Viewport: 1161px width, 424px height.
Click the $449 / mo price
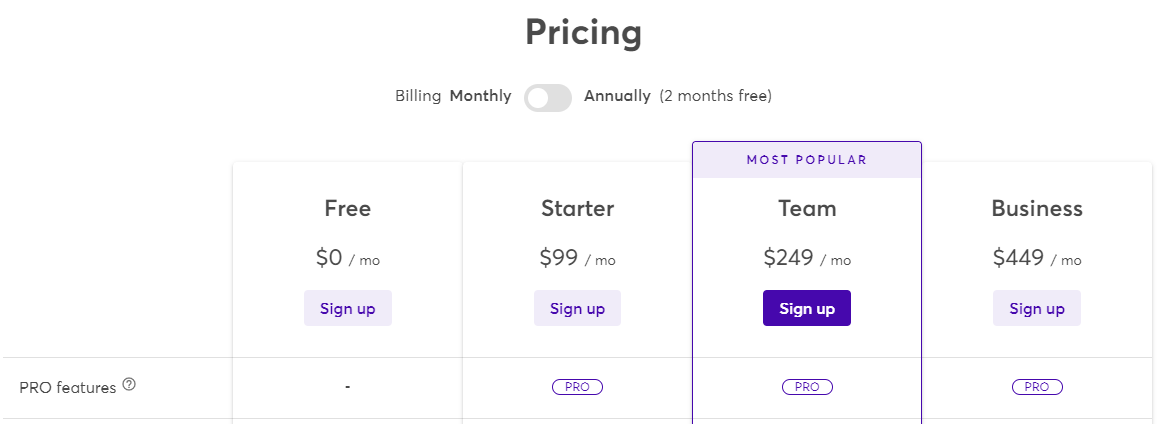point(1037,258)
